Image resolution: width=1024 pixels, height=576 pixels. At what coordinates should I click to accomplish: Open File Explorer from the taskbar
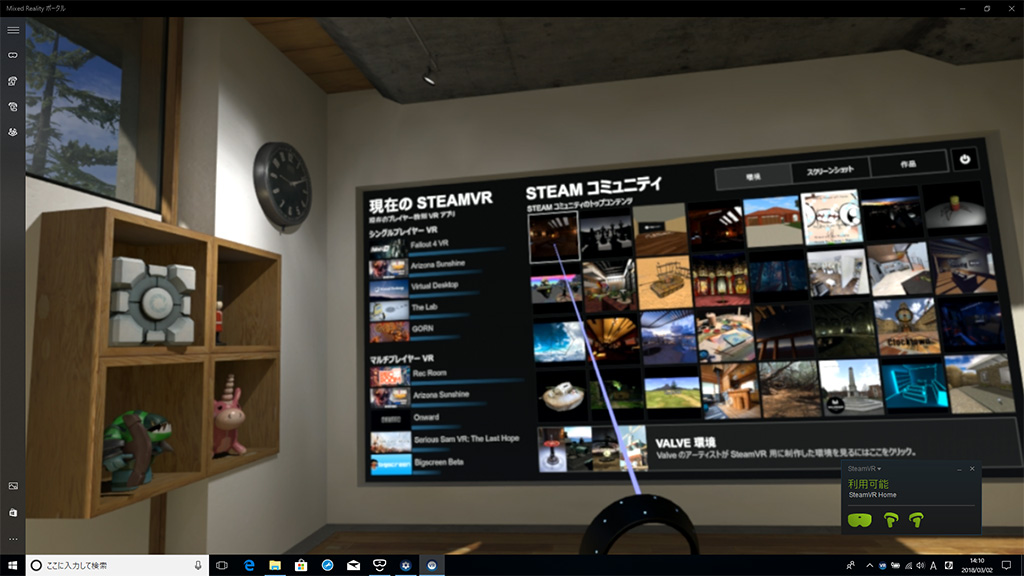tap(275, 566)
